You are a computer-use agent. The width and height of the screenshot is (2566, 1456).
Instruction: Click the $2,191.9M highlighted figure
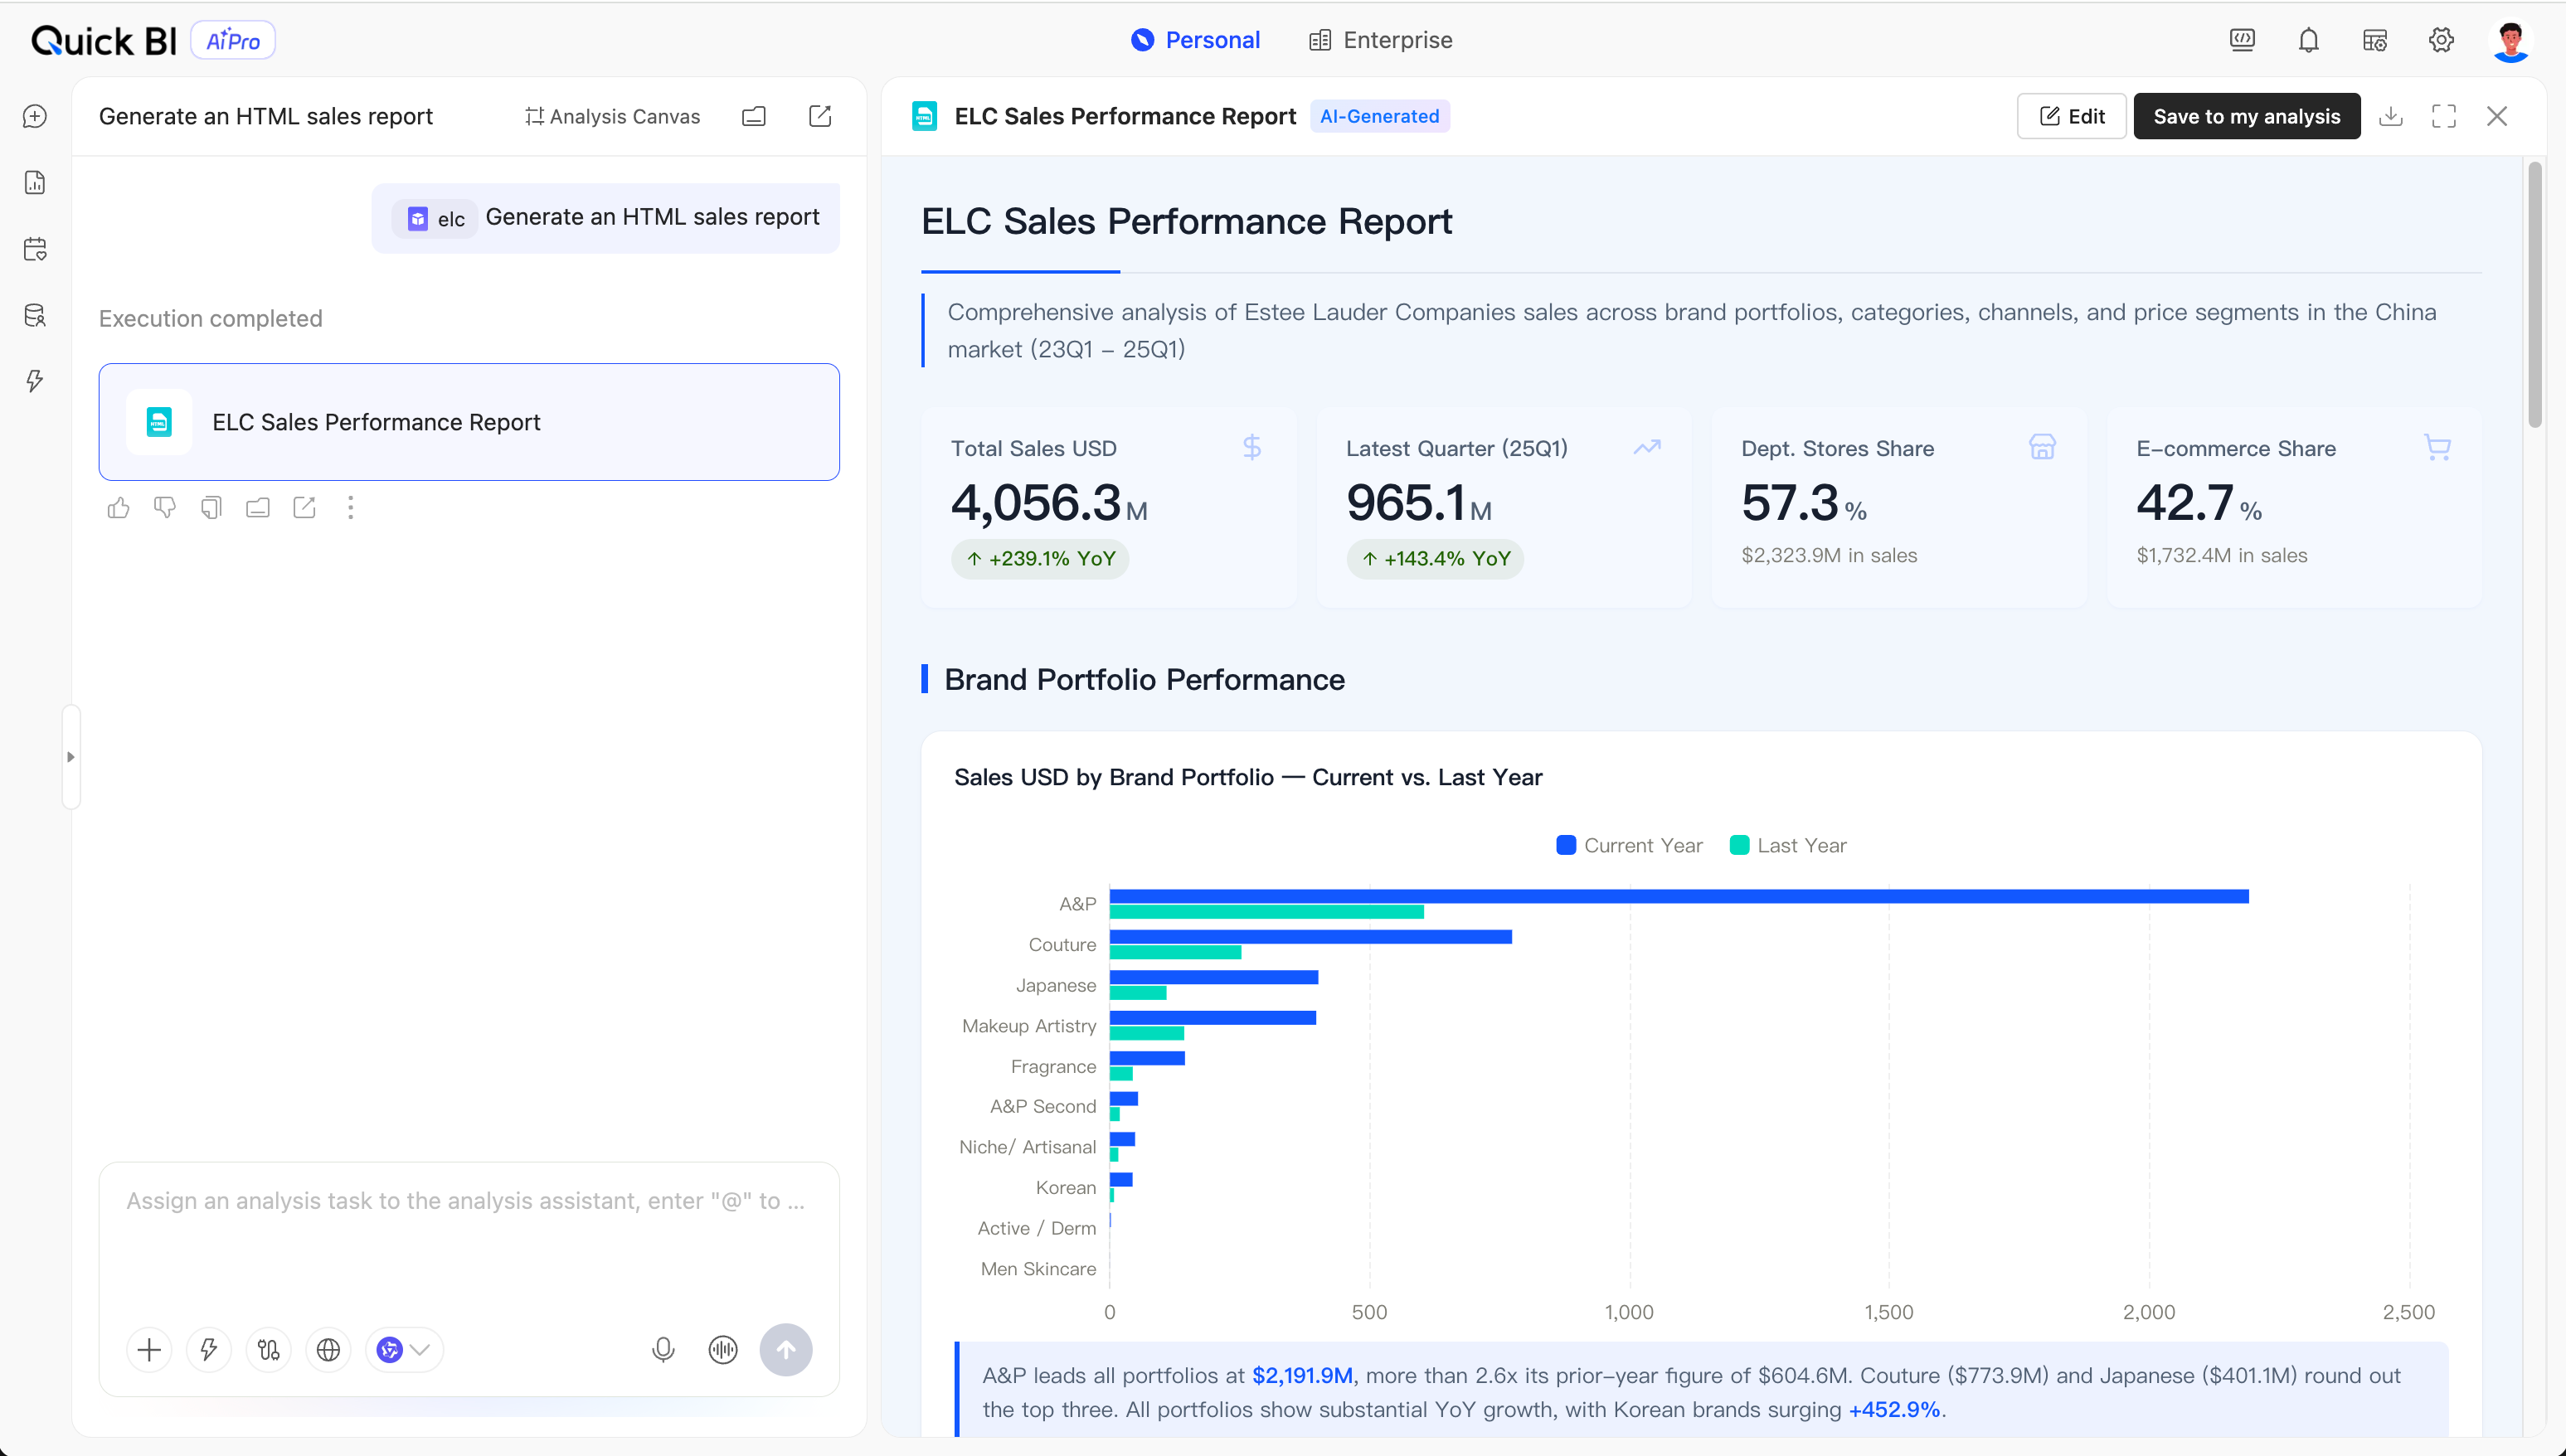[x=1302, y=1375]
